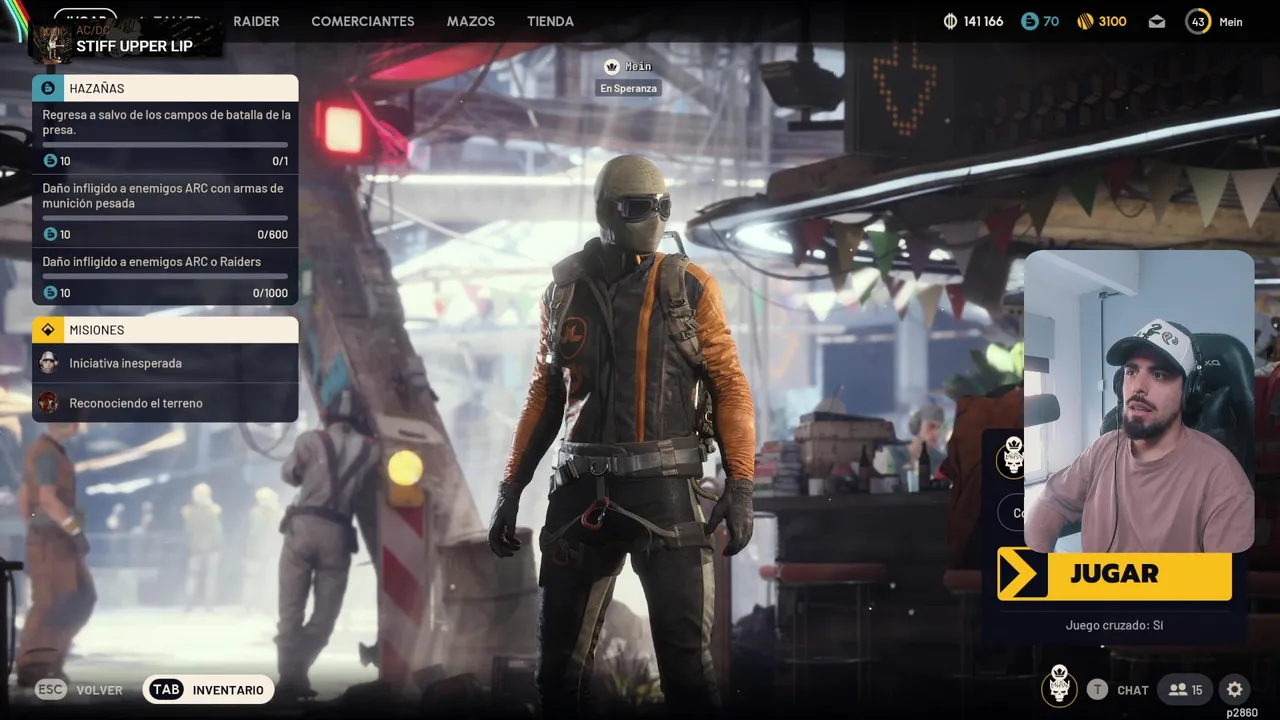The image size is (1280, 720).
Task: Open the mission Reconociendo el terreno
Action: pyautogui.click(x=165, y=403)
